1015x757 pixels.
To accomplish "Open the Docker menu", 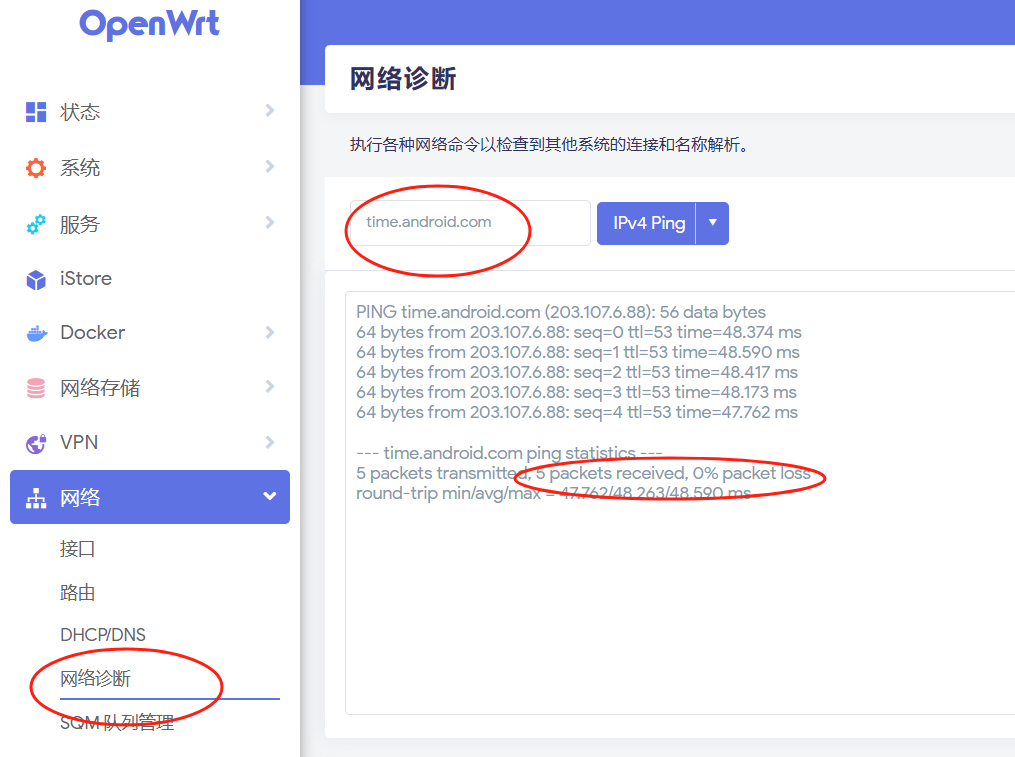I will coord(150,332).
